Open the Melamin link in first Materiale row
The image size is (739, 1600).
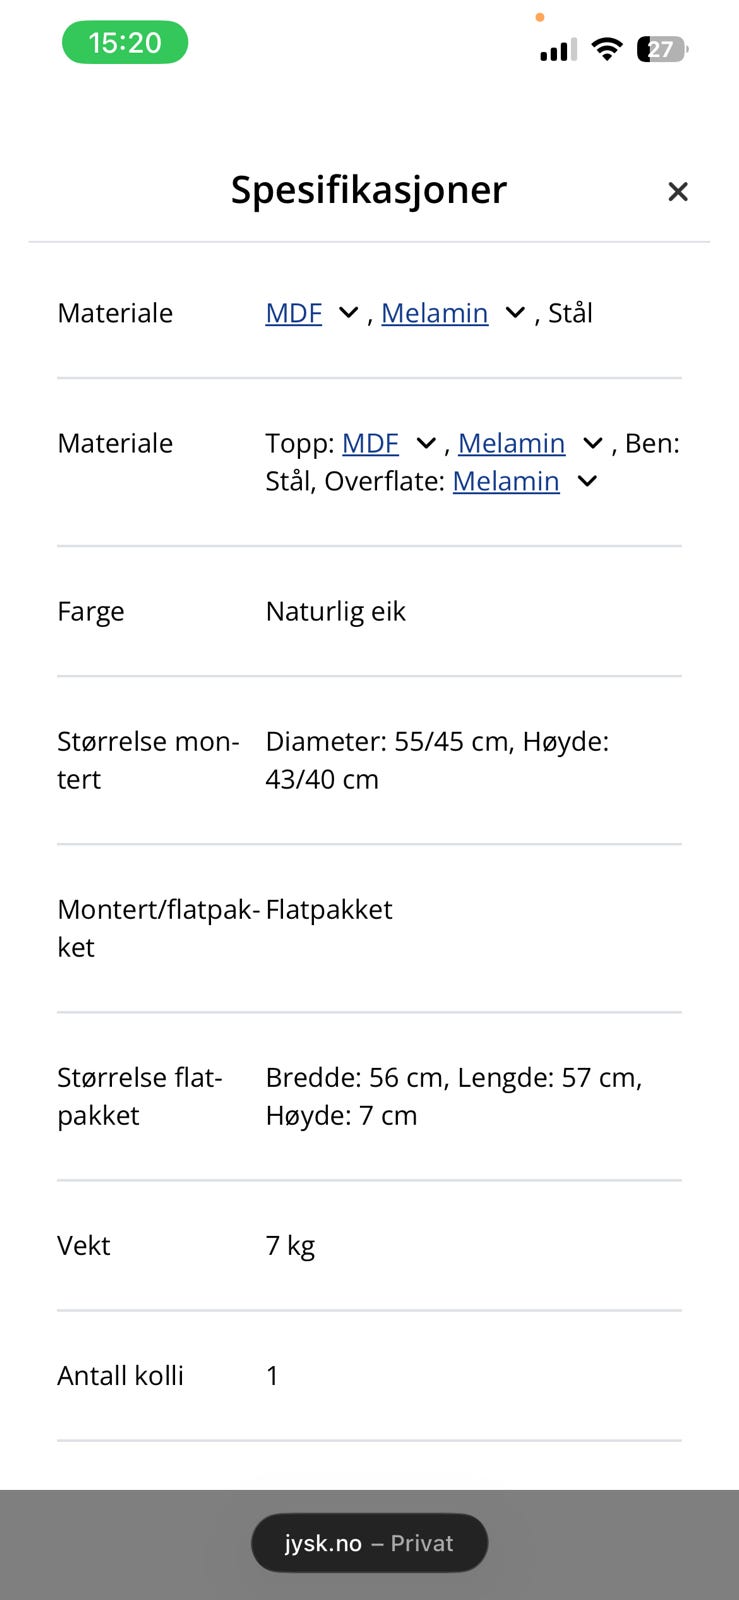coord(434,313)
